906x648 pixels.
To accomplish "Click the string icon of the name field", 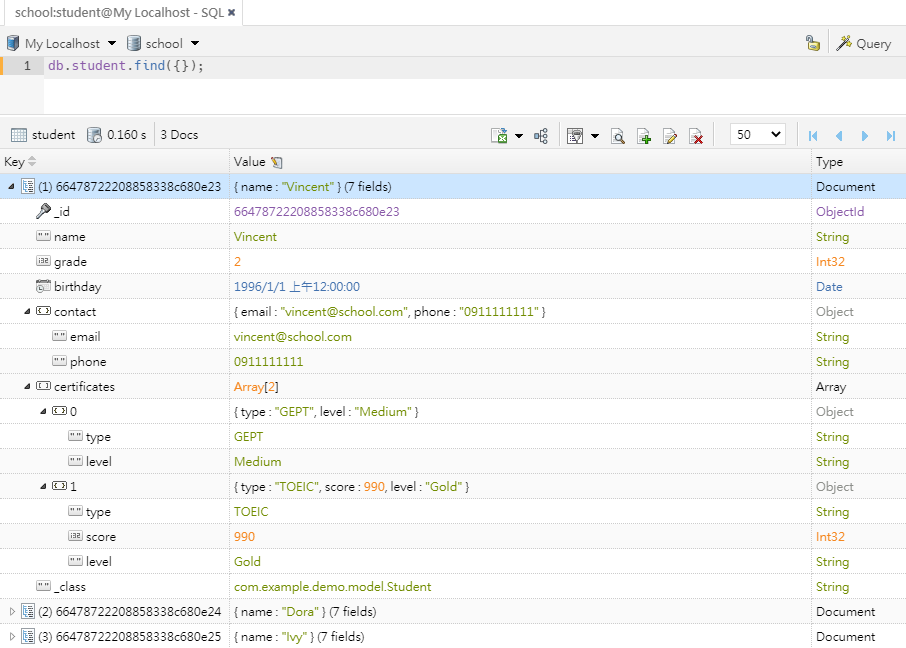I will (43, 236).
